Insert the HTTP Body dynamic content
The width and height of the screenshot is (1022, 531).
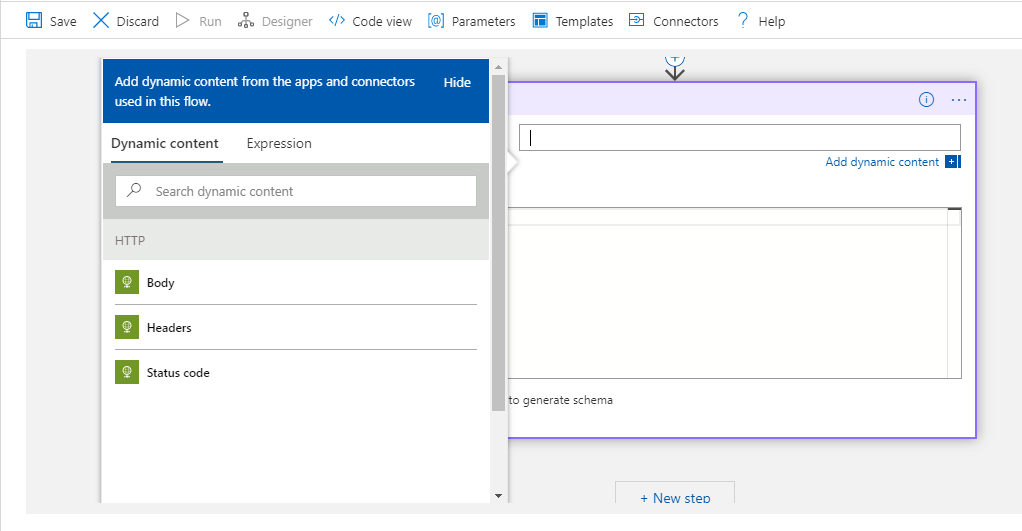(296, 282)
